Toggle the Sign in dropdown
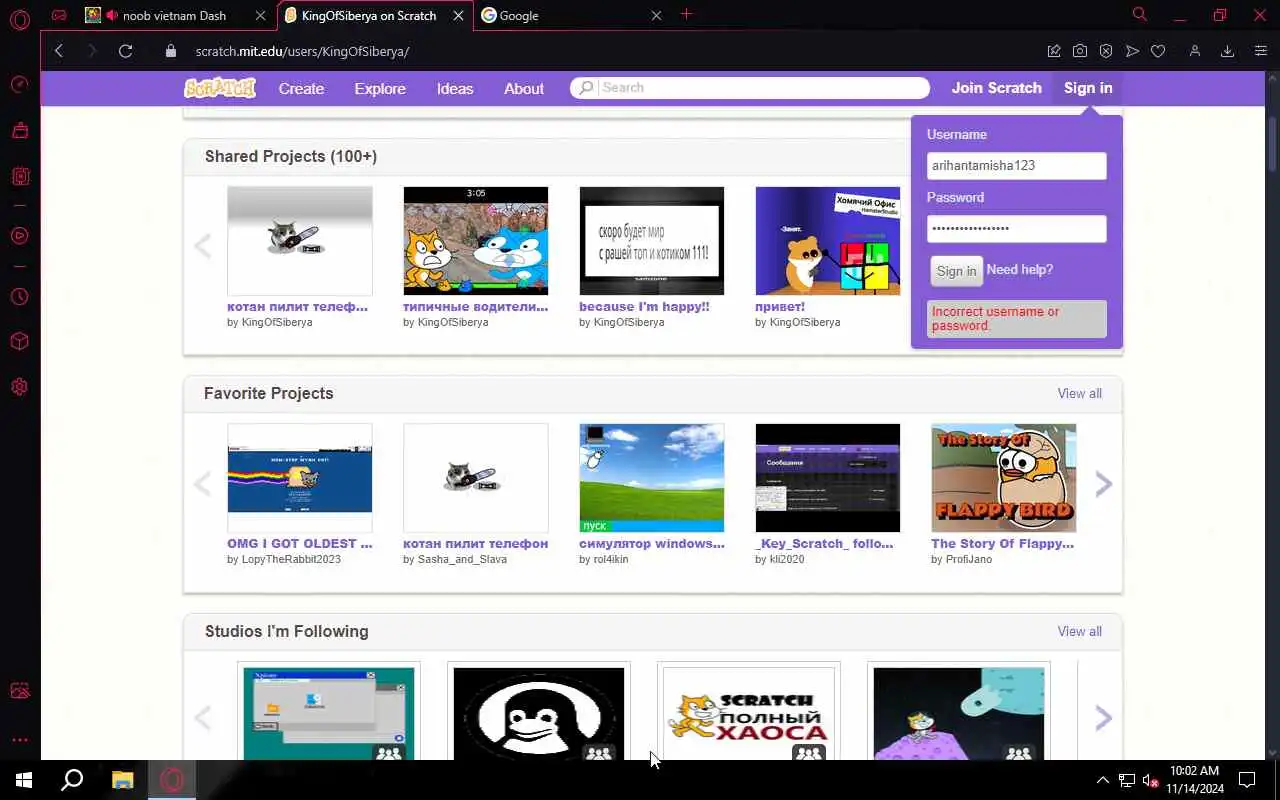 click(1088, 88)
